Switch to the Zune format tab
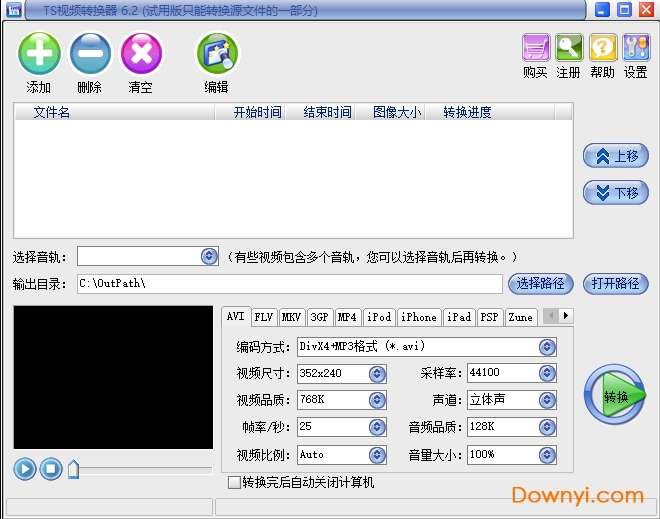The image size is (660, 519). click(521, 317)
